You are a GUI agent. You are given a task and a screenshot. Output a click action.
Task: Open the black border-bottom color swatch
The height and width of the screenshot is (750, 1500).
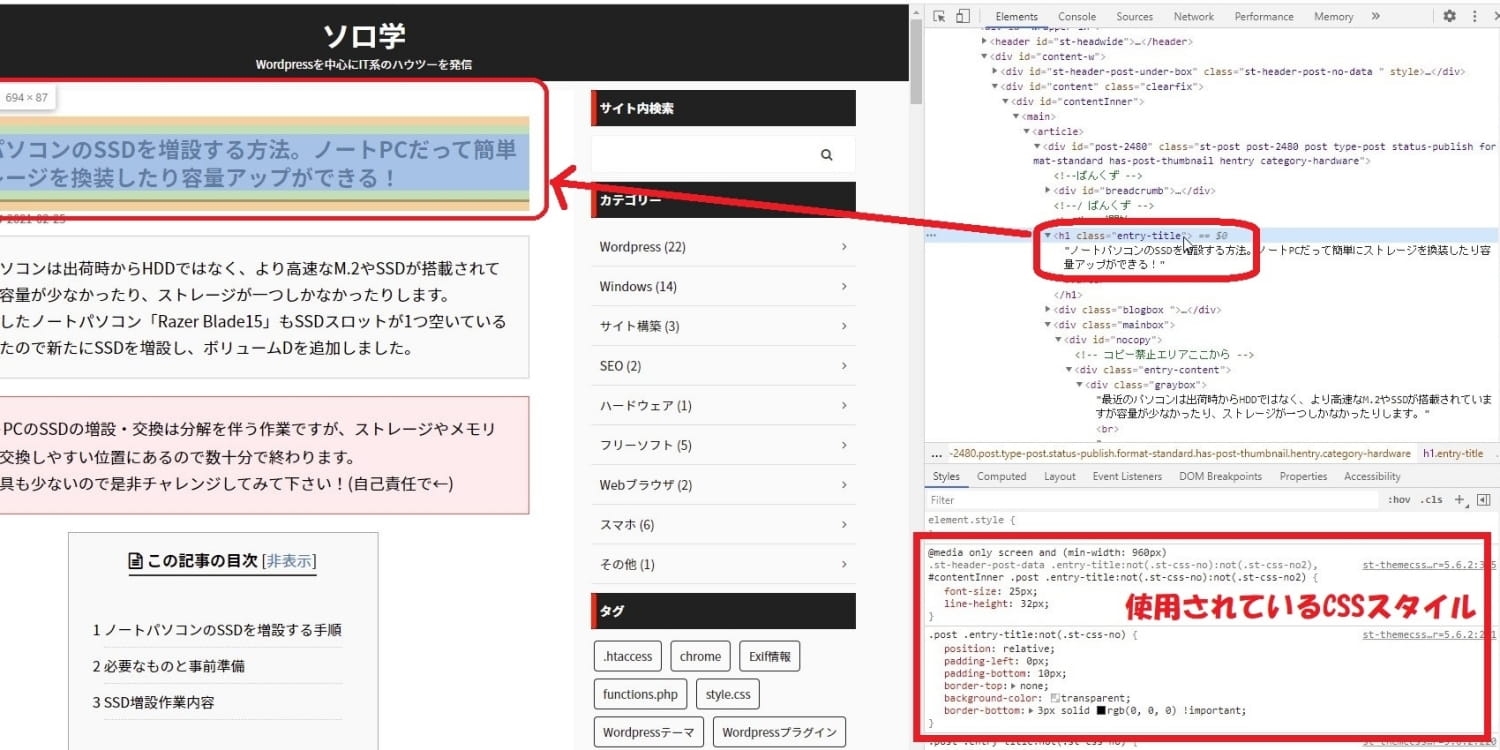[x=1101, y=711]
